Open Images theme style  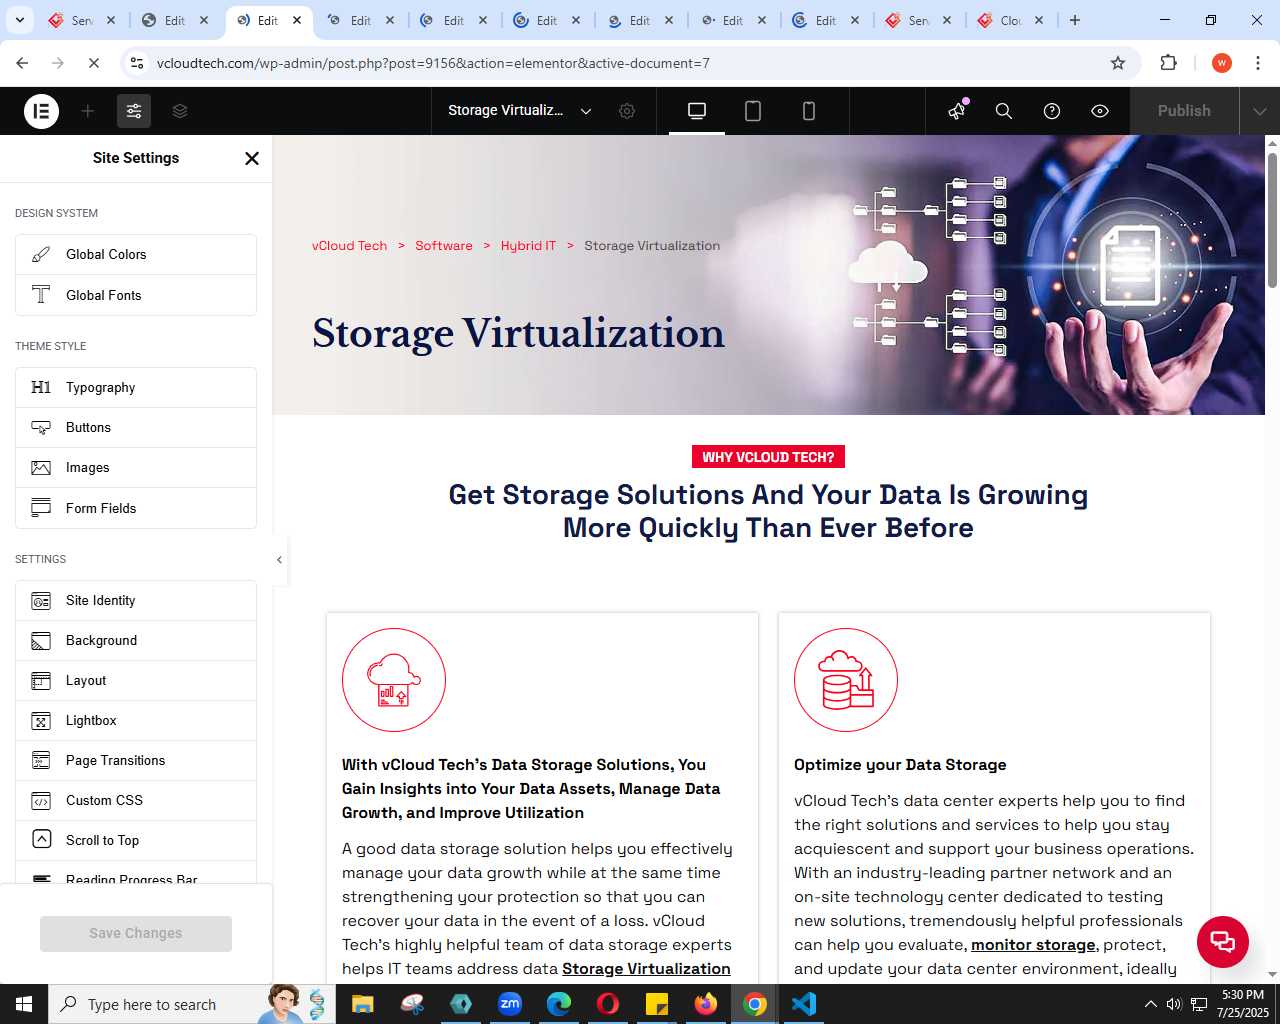[x=136, y=467]
